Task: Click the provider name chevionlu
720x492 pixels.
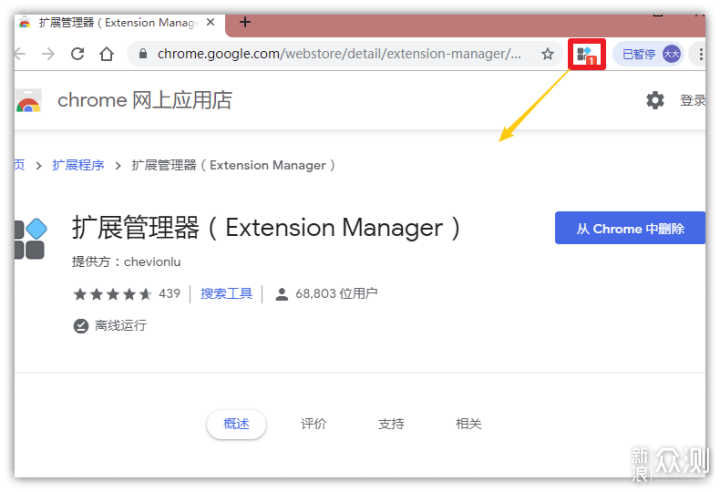Action: 152,262
